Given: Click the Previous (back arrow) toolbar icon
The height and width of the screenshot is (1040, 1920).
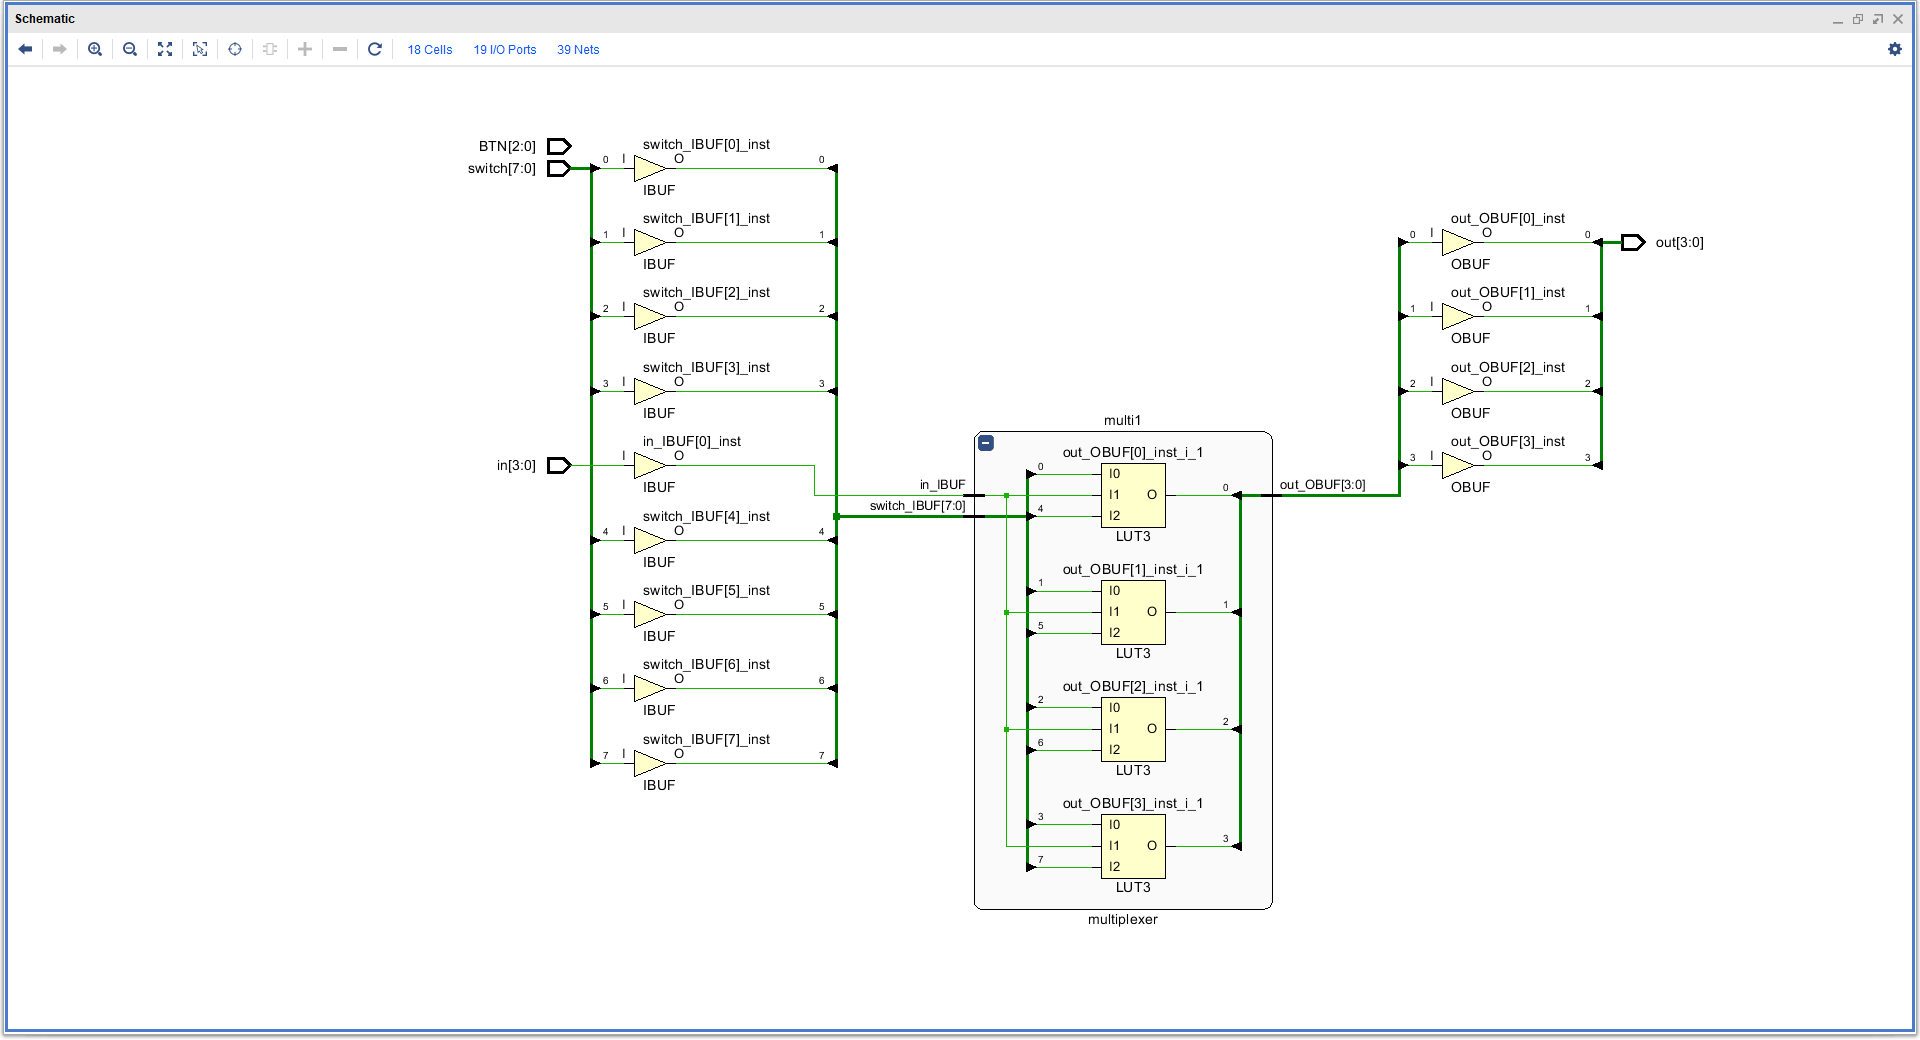Looking at the screenshot, I should tap(25, 49).
